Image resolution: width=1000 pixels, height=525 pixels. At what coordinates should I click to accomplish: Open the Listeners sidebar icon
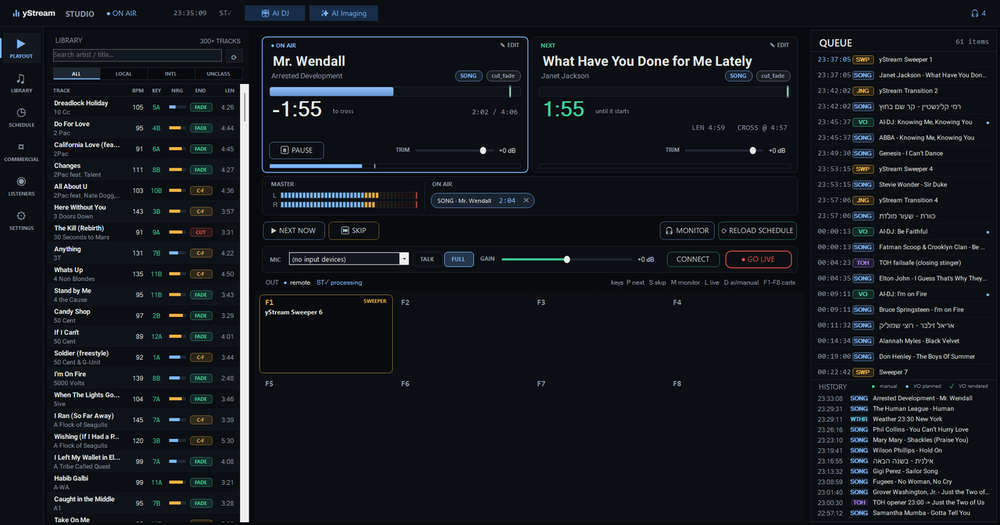click(21, 186)
